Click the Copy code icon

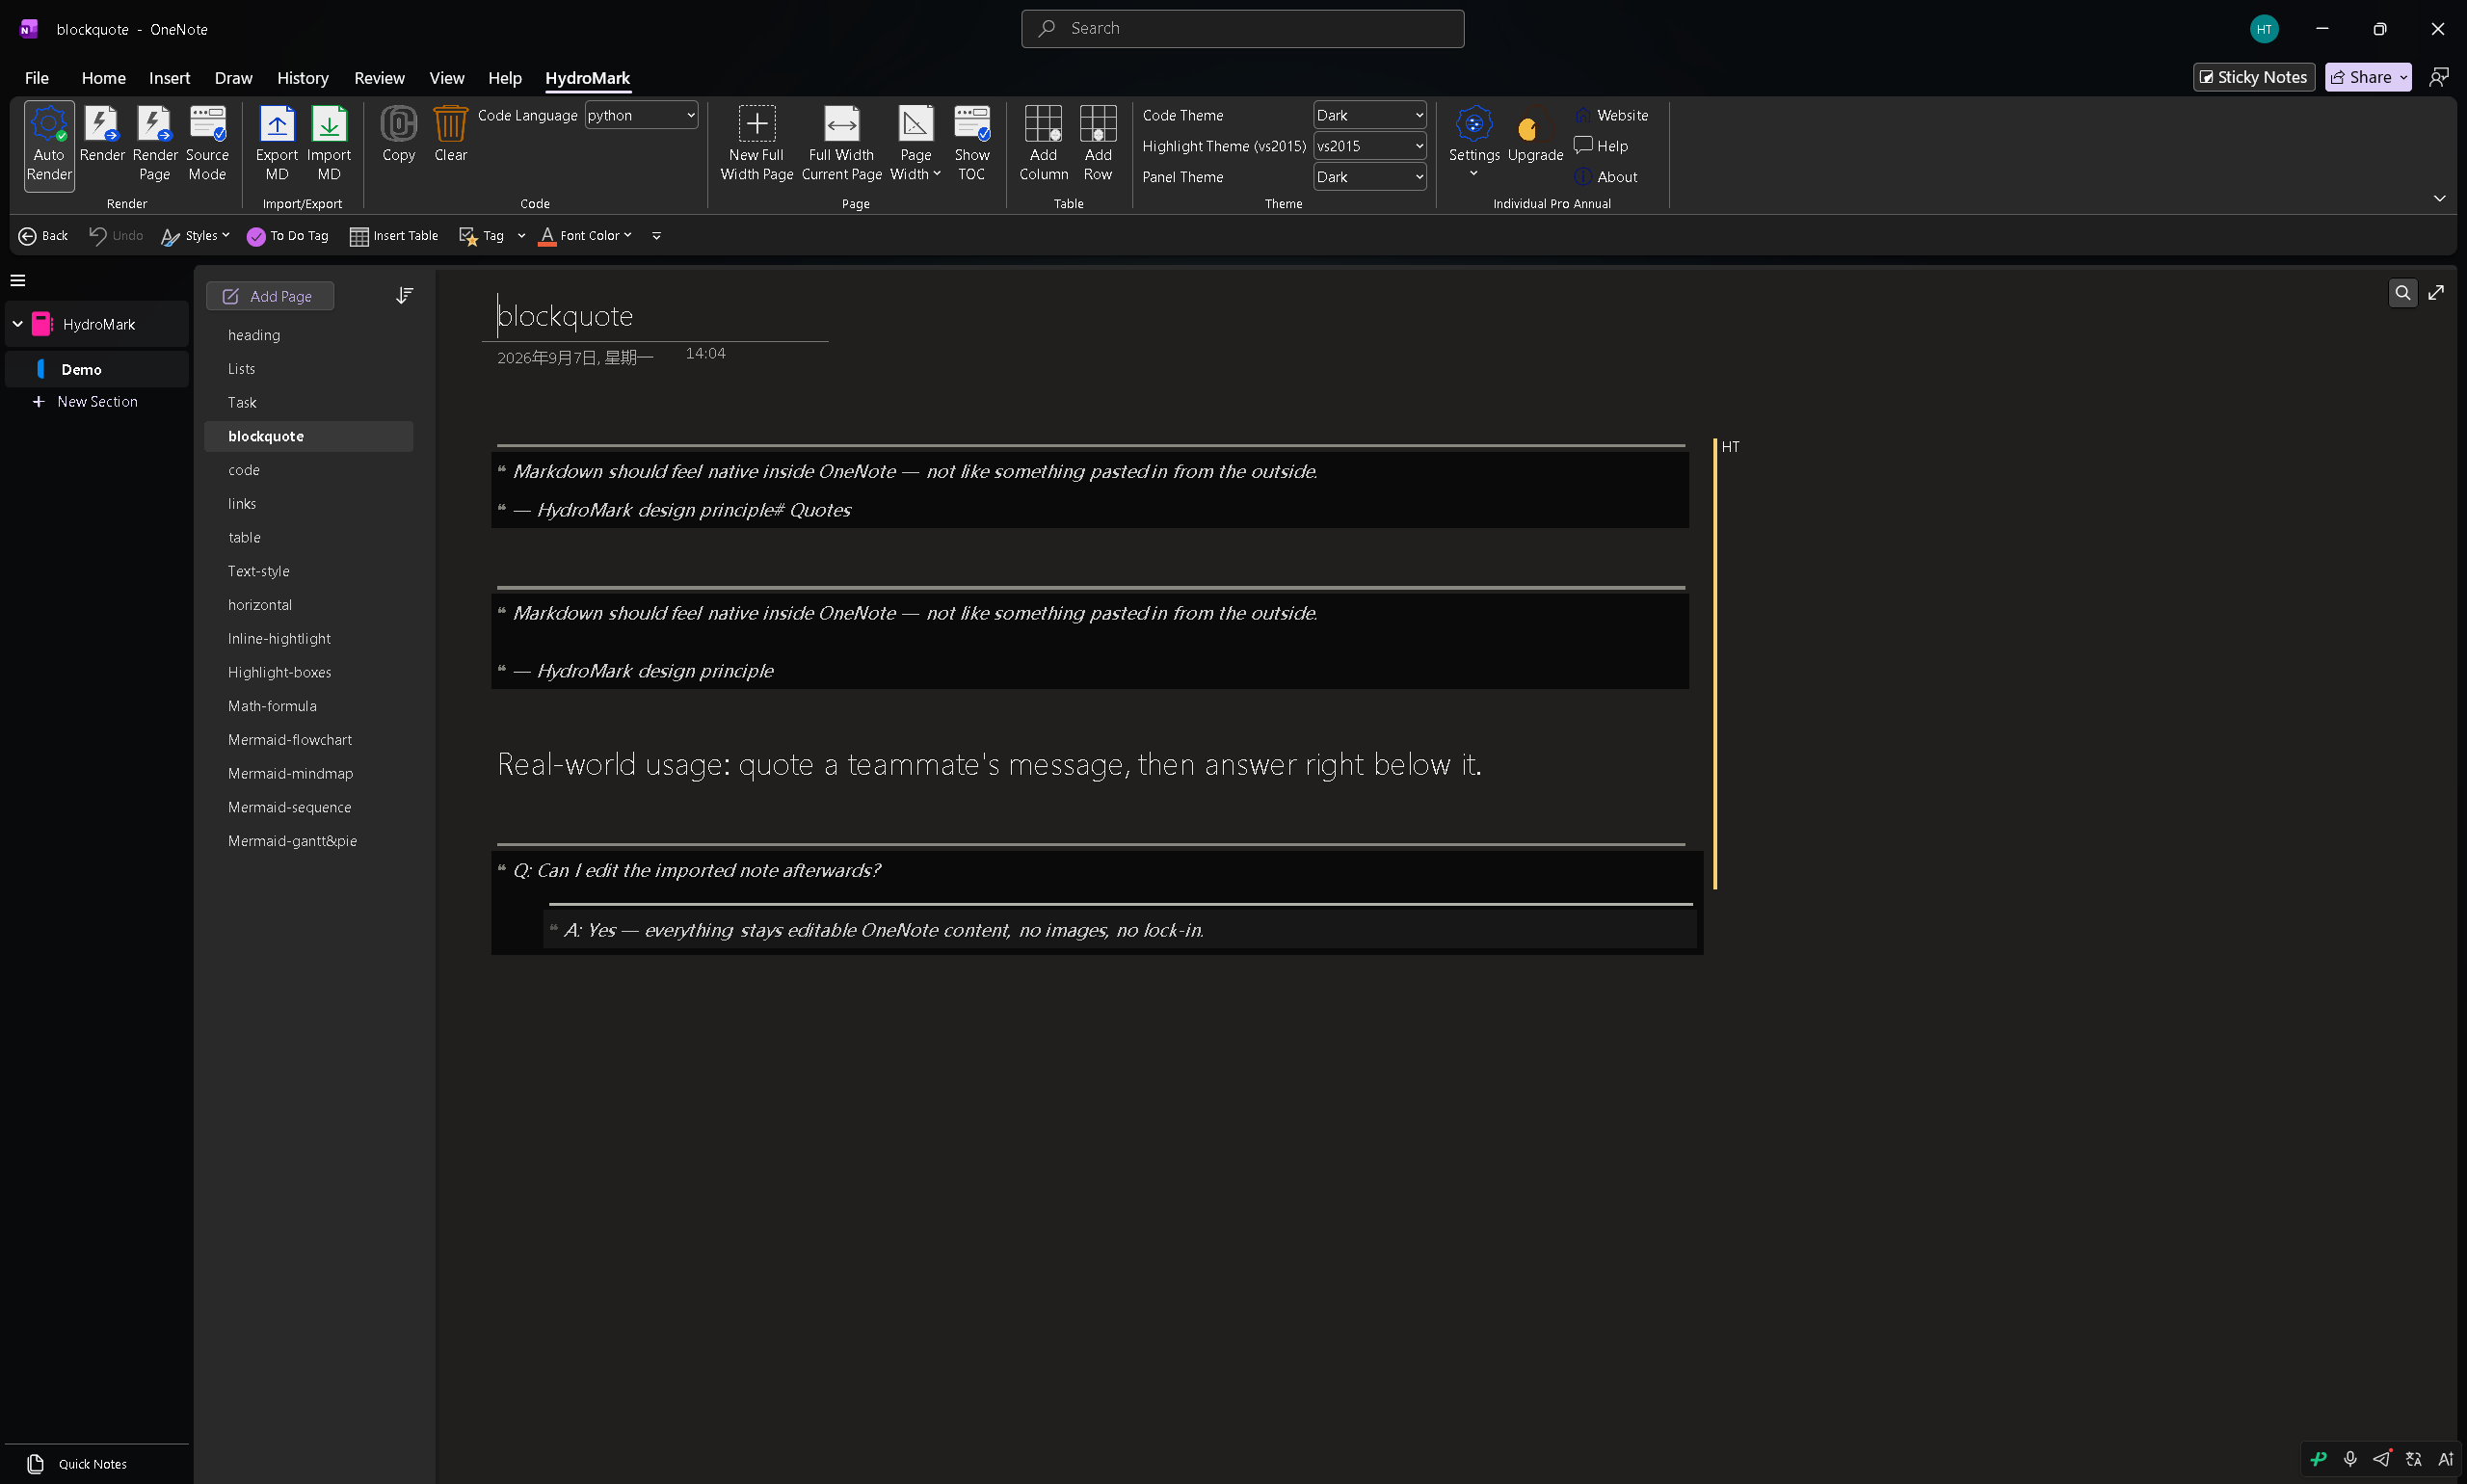pyautogui.click(x=398, y=135)
